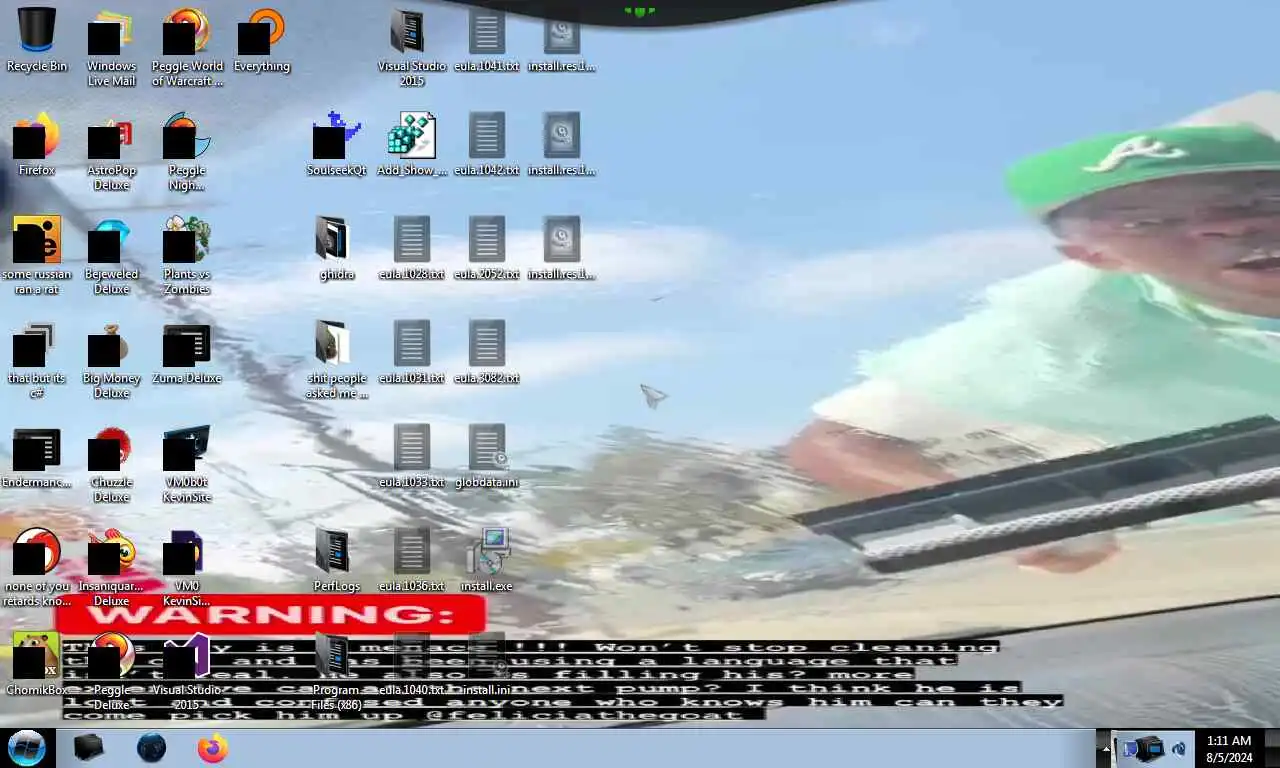Open the black cube taskbar icon
The width and height of the screenshot is (1280, 768).
[x=89, y=748]
